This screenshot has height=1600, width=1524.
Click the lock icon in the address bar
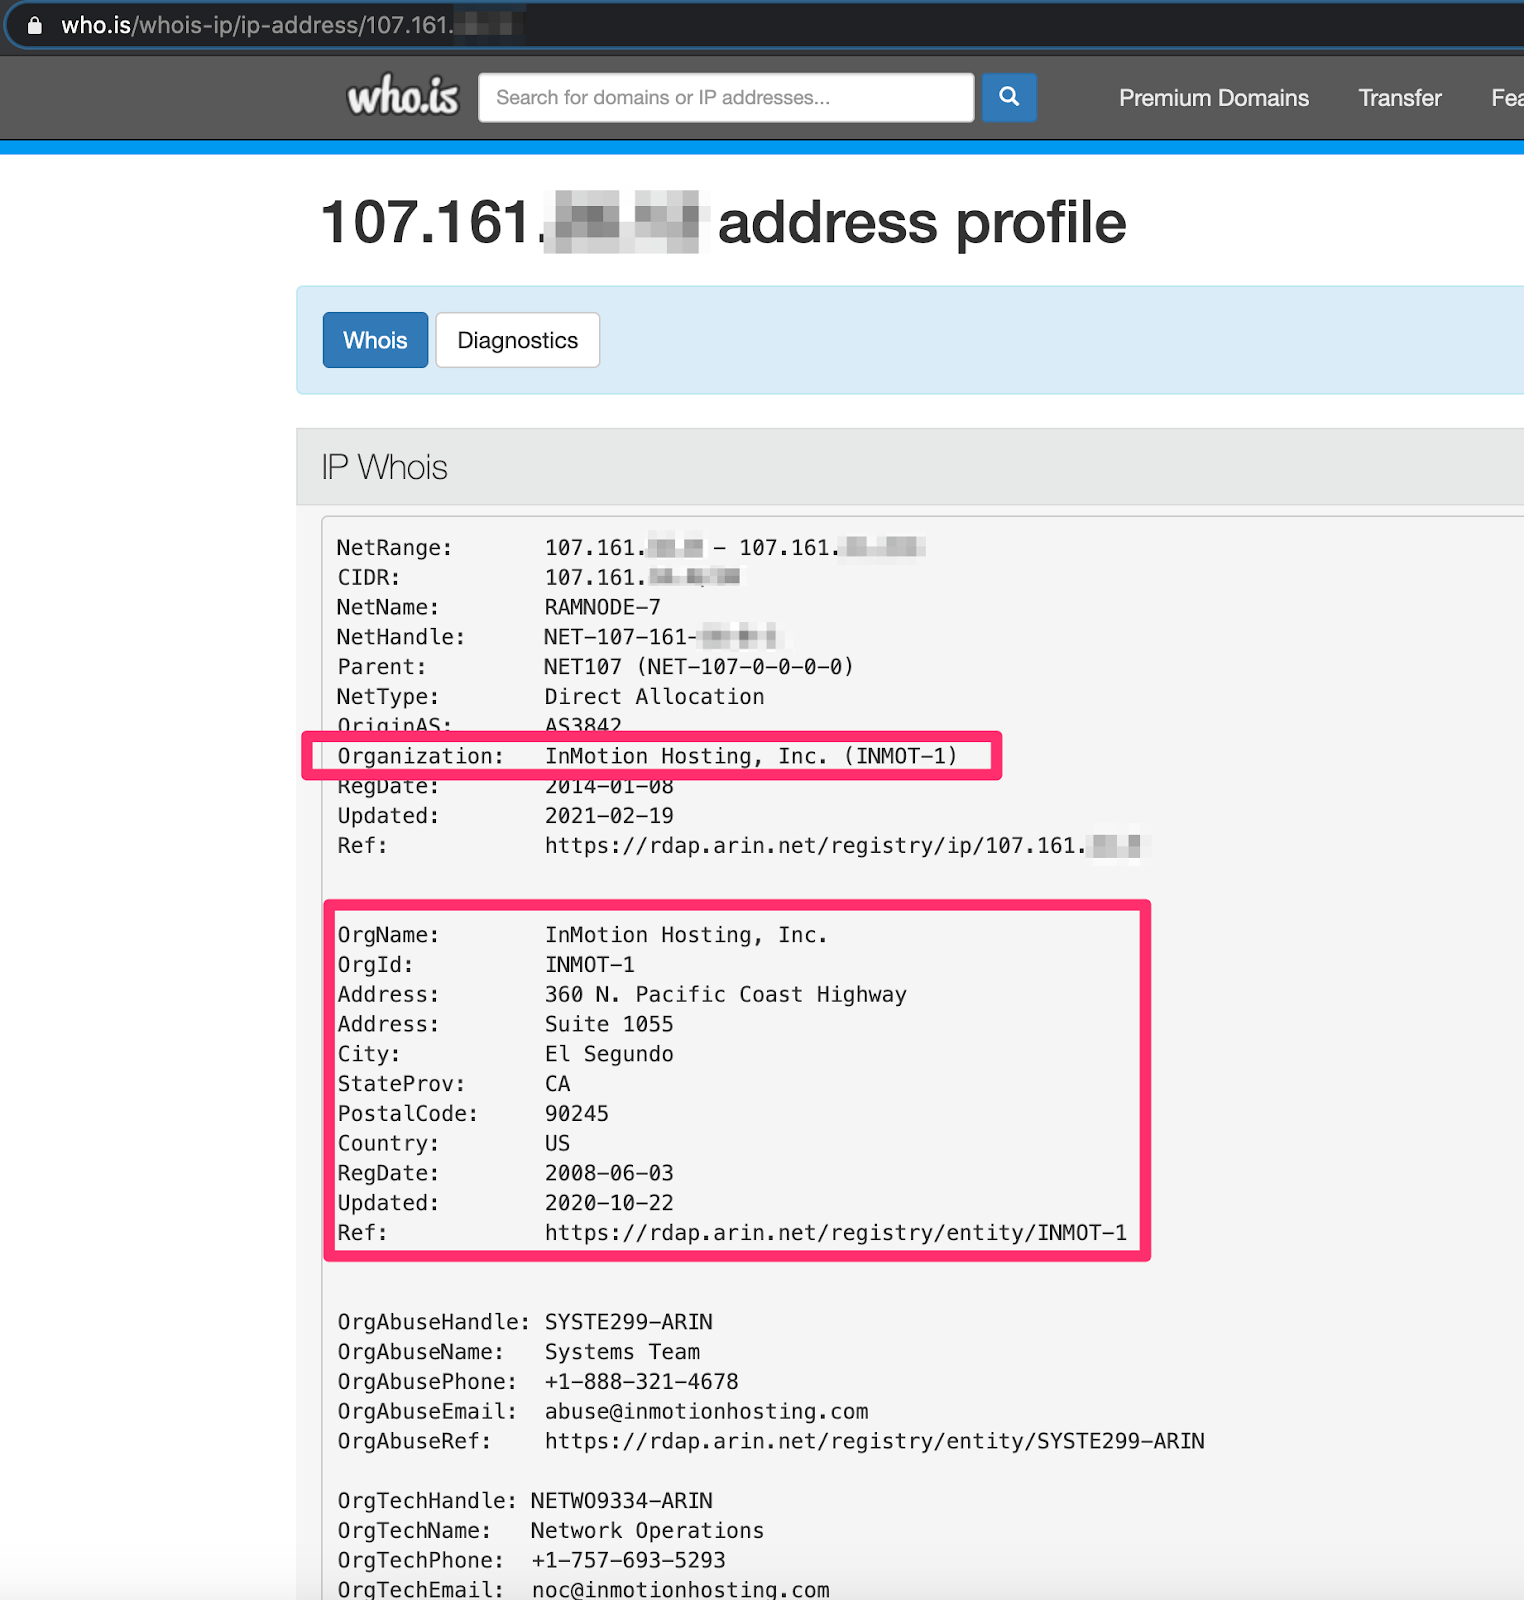click(x=35, y=25)
